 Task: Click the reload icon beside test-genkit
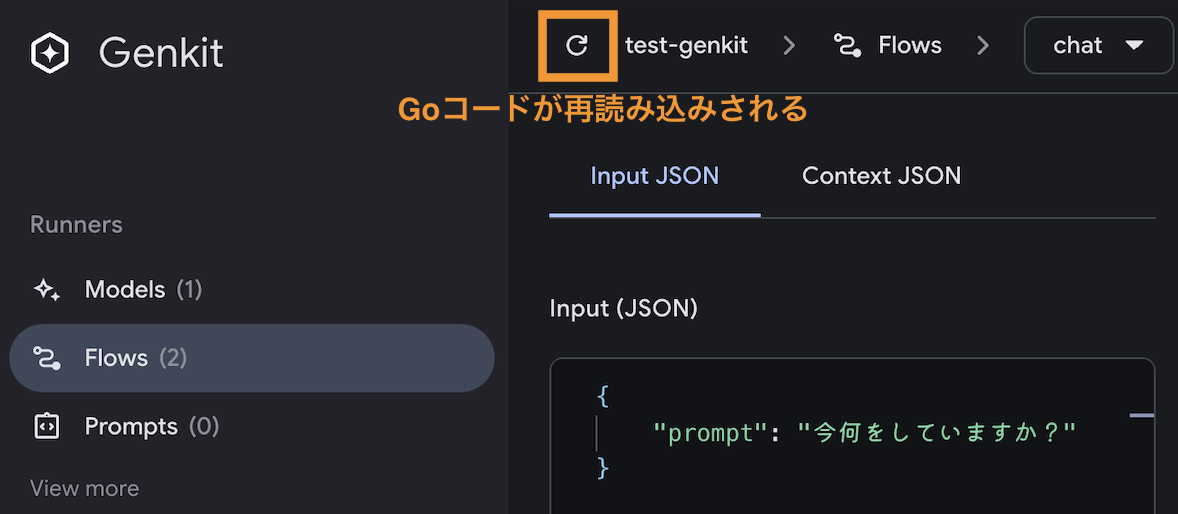(576, 46)
